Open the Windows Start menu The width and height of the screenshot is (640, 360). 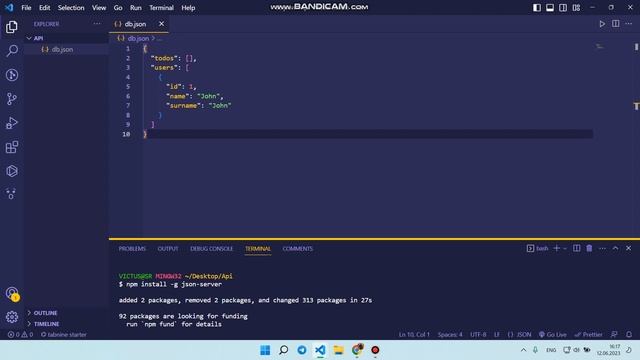[265, 350]
